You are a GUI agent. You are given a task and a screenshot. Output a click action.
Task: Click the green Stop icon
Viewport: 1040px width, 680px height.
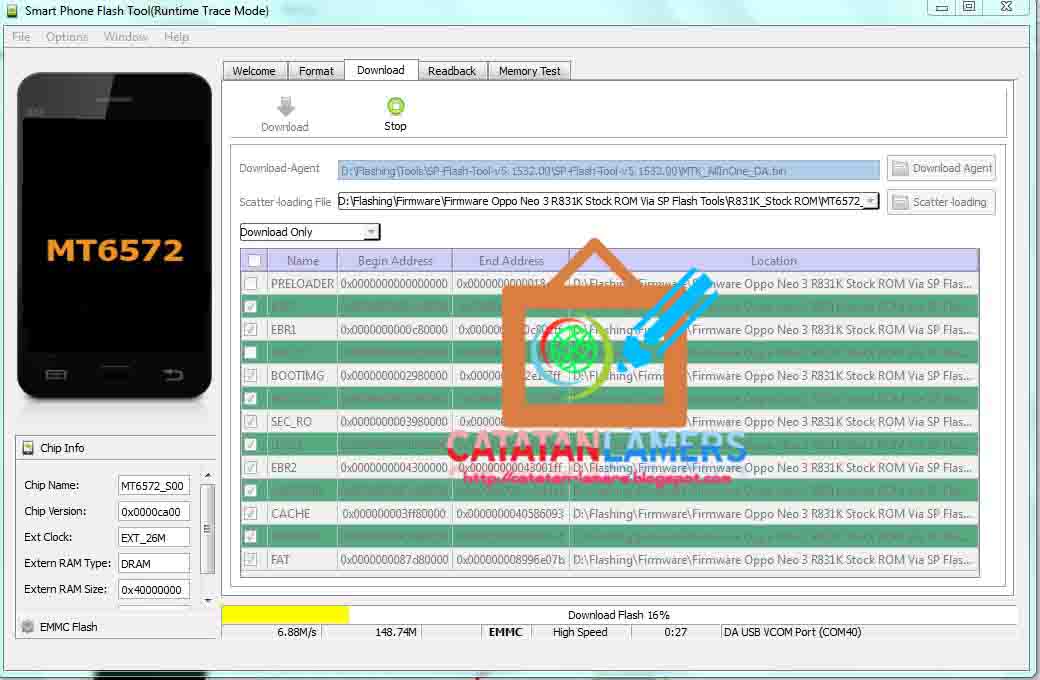[395, 106]
